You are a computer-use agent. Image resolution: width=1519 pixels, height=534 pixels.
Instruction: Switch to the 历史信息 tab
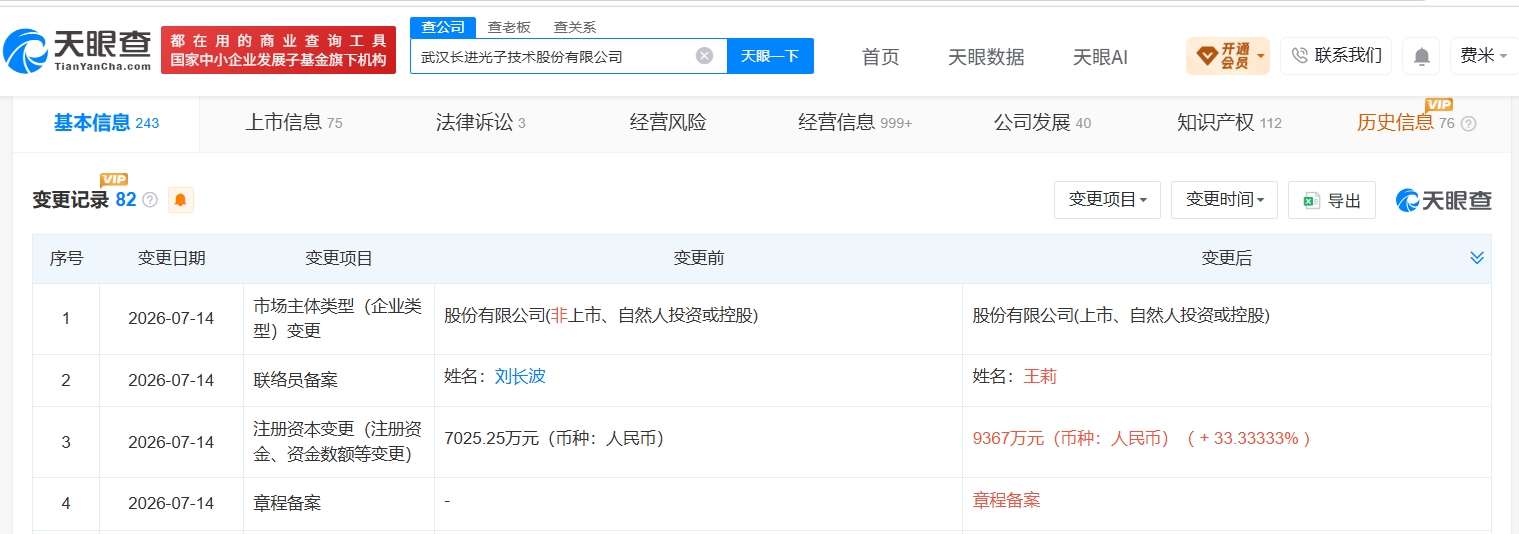click(x=1405, y=123)
